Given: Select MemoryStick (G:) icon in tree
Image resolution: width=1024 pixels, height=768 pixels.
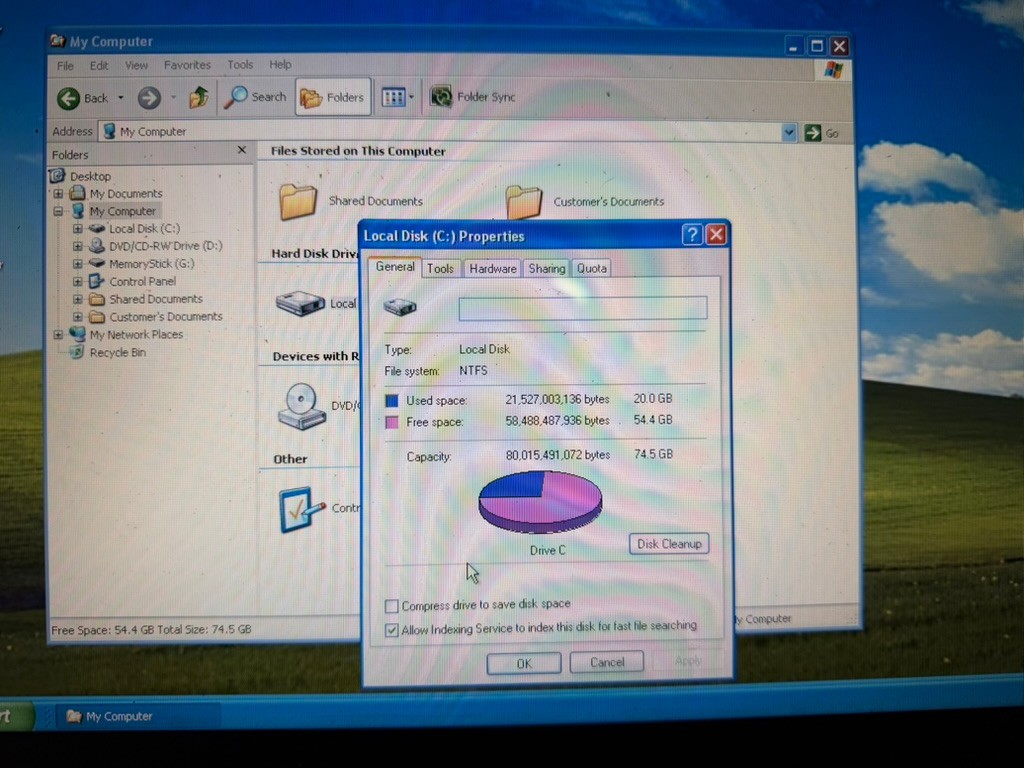Looking at the screenshot, I should tap(97, 263).
